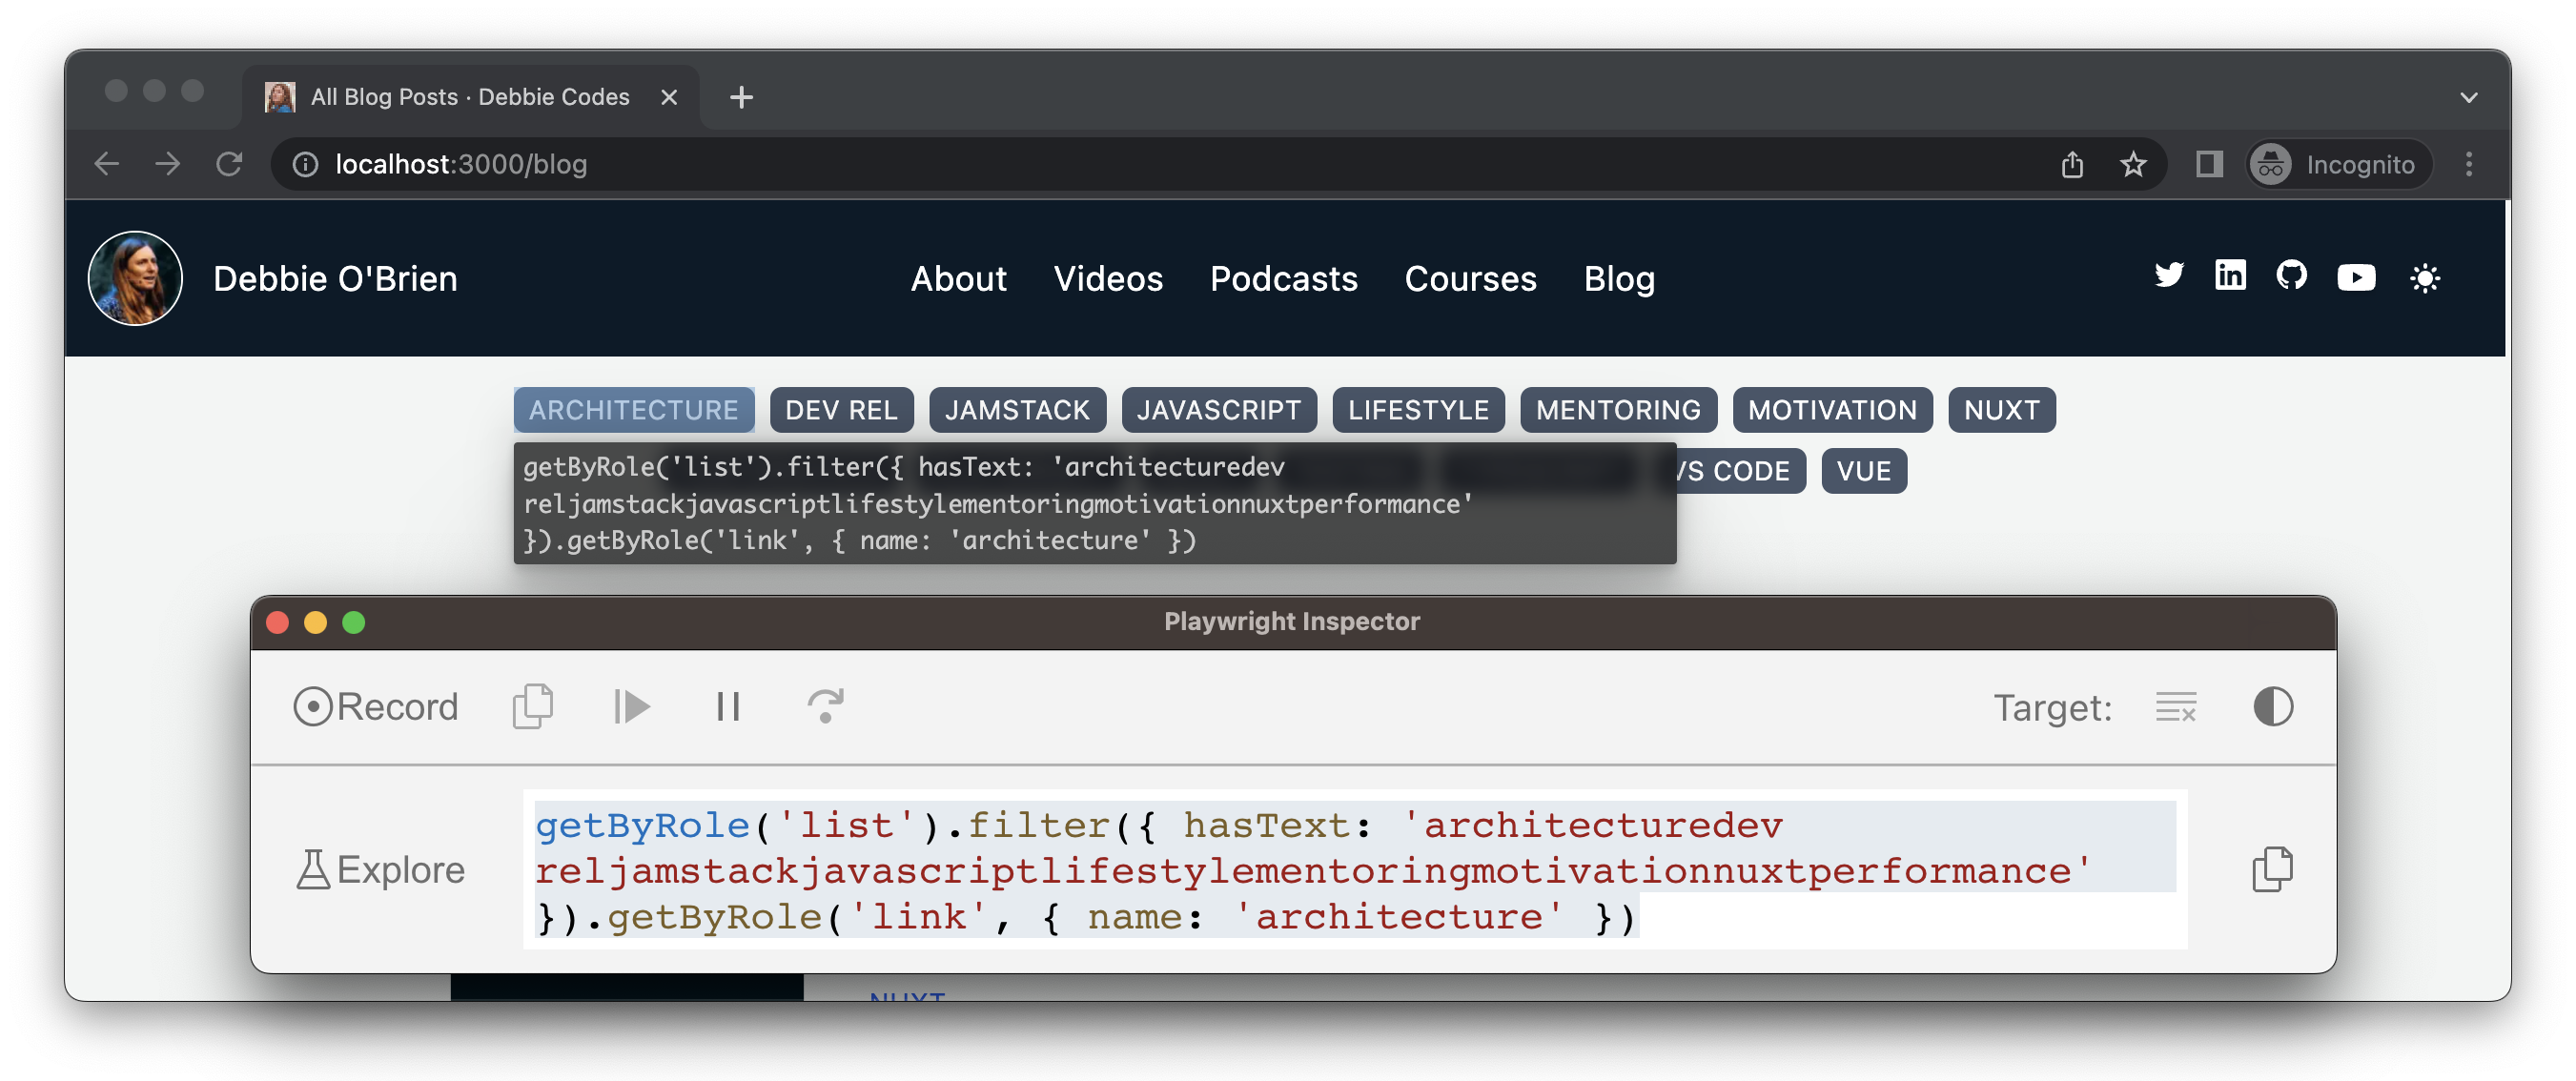Select the JAMSTACK filter tag
The height and width of the screenshot is (1081, 2576).
(x=1017, y=409)
